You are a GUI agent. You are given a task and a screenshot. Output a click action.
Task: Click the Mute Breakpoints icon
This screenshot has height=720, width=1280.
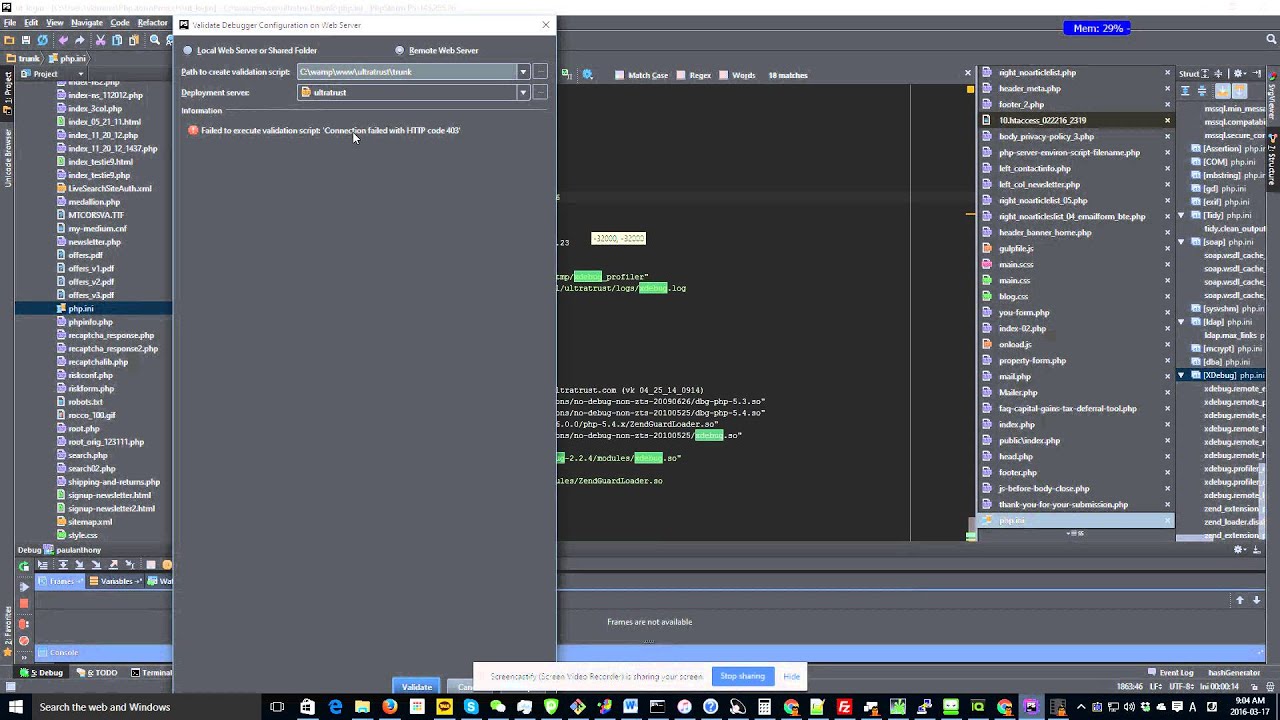click(x=24, y=641)
